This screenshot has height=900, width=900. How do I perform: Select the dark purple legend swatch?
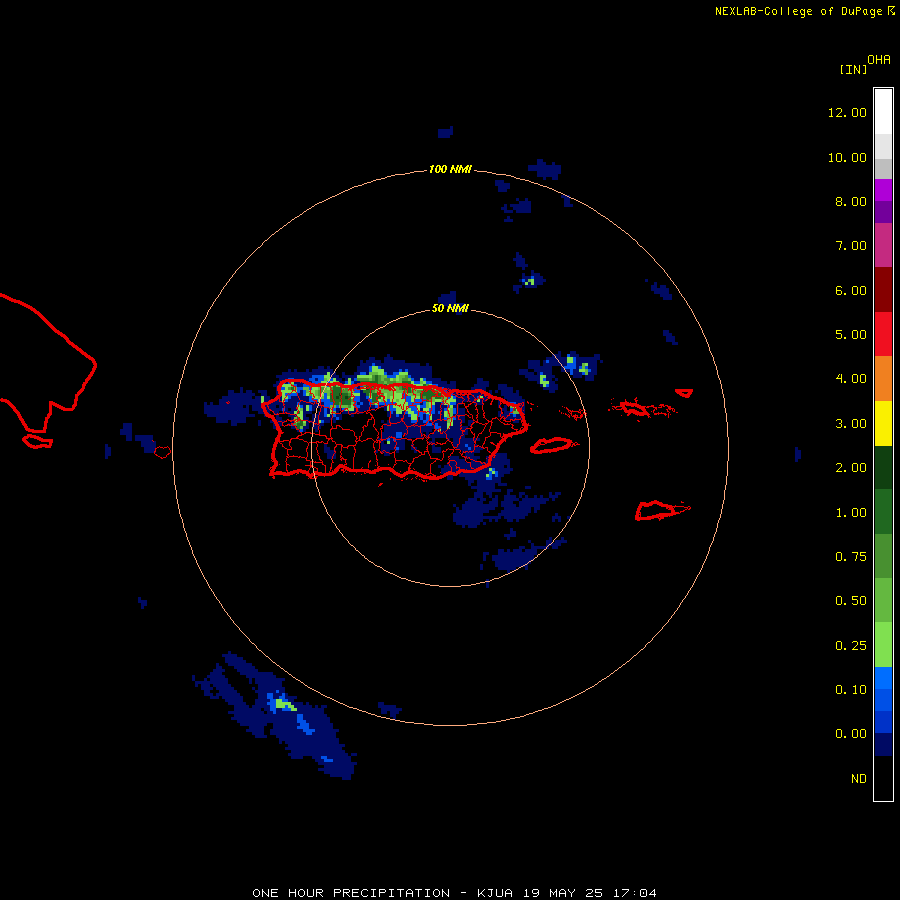click(883, 212)
